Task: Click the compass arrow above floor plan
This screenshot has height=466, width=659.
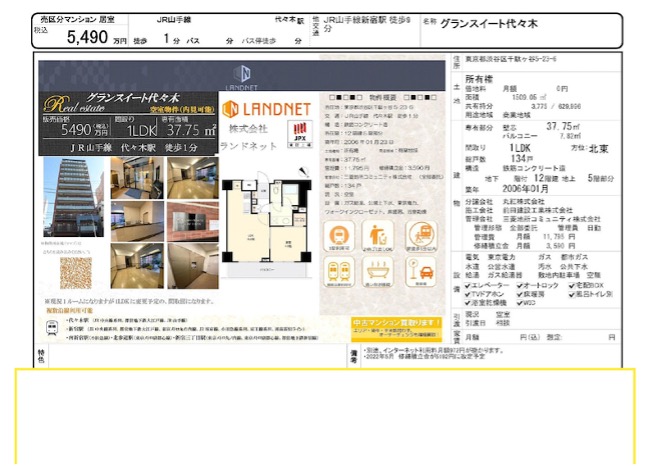Action: click(304, 172)
